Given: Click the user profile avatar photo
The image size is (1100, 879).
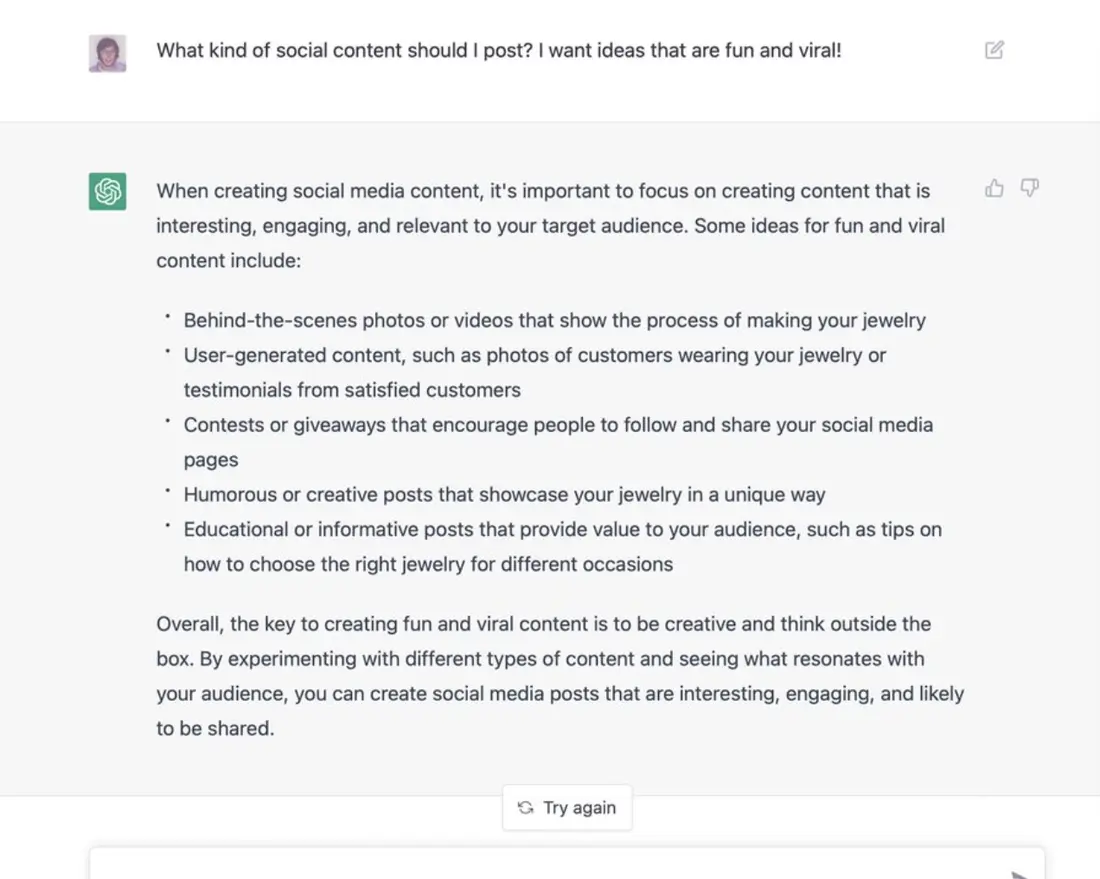Looking at the screenshot, I should (x=107, y=53).
